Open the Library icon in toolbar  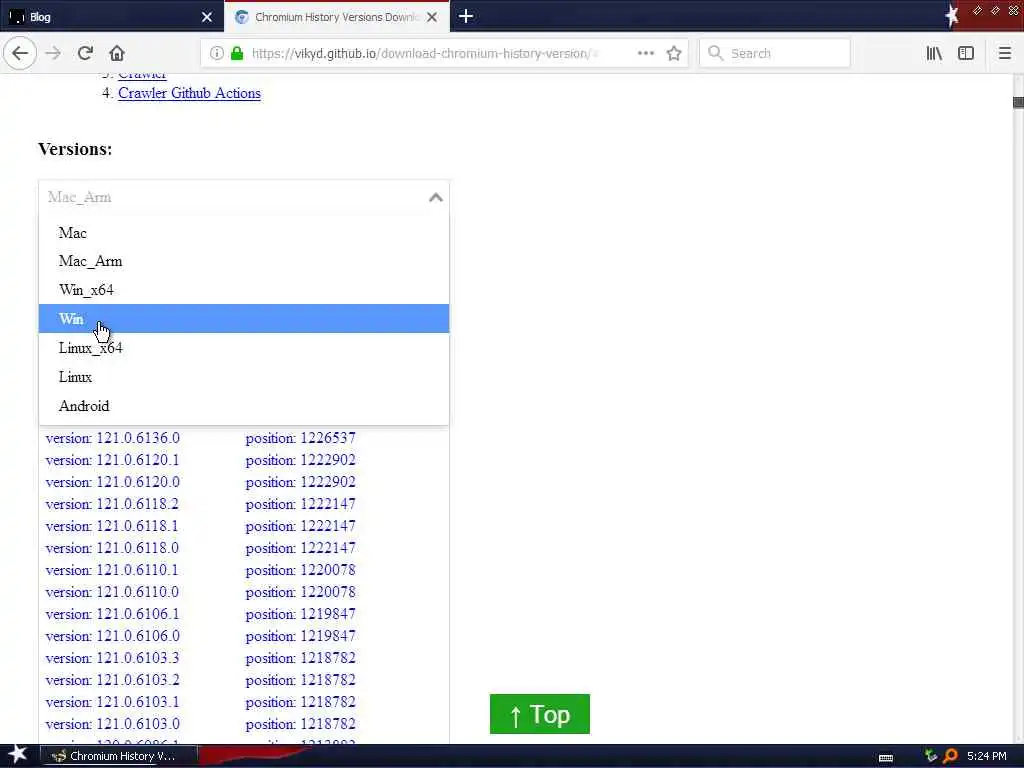[x=934, y=53]
